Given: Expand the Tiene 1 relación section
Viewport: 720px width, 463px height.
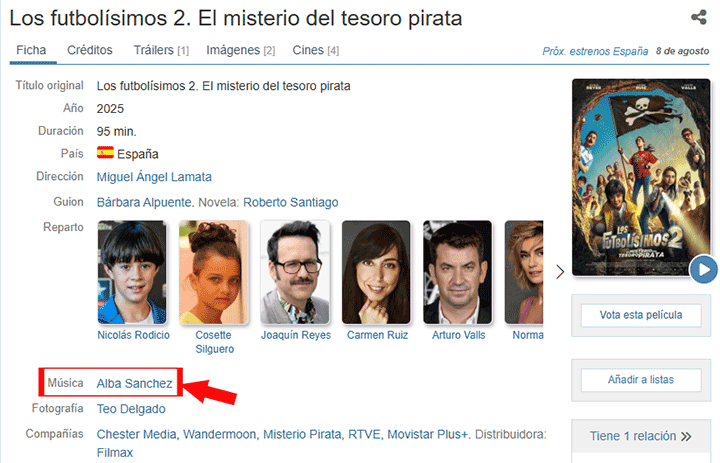Looking at the screenshot, I should 640,436.
